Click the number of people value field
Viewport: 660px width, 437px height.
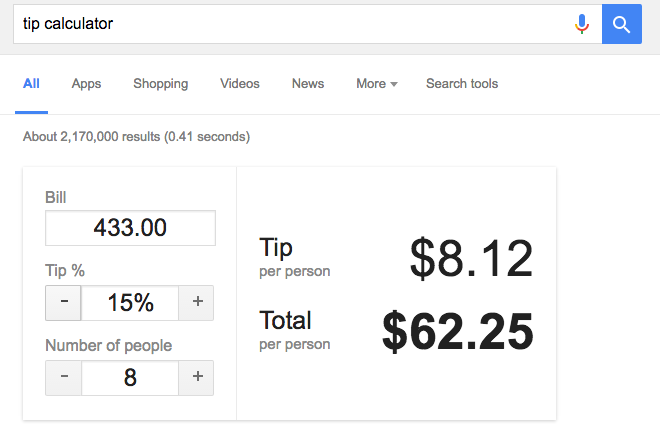(130, 377)
